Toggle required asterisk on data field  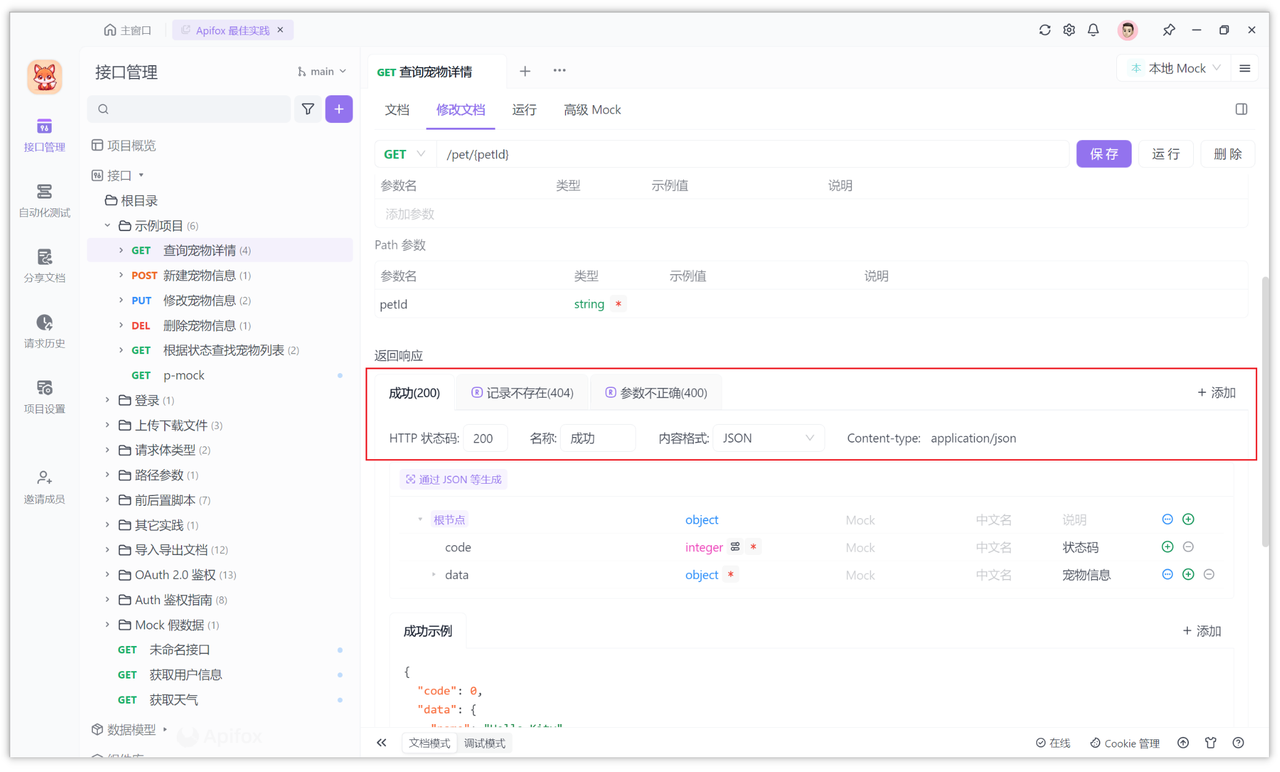(731, 575)
